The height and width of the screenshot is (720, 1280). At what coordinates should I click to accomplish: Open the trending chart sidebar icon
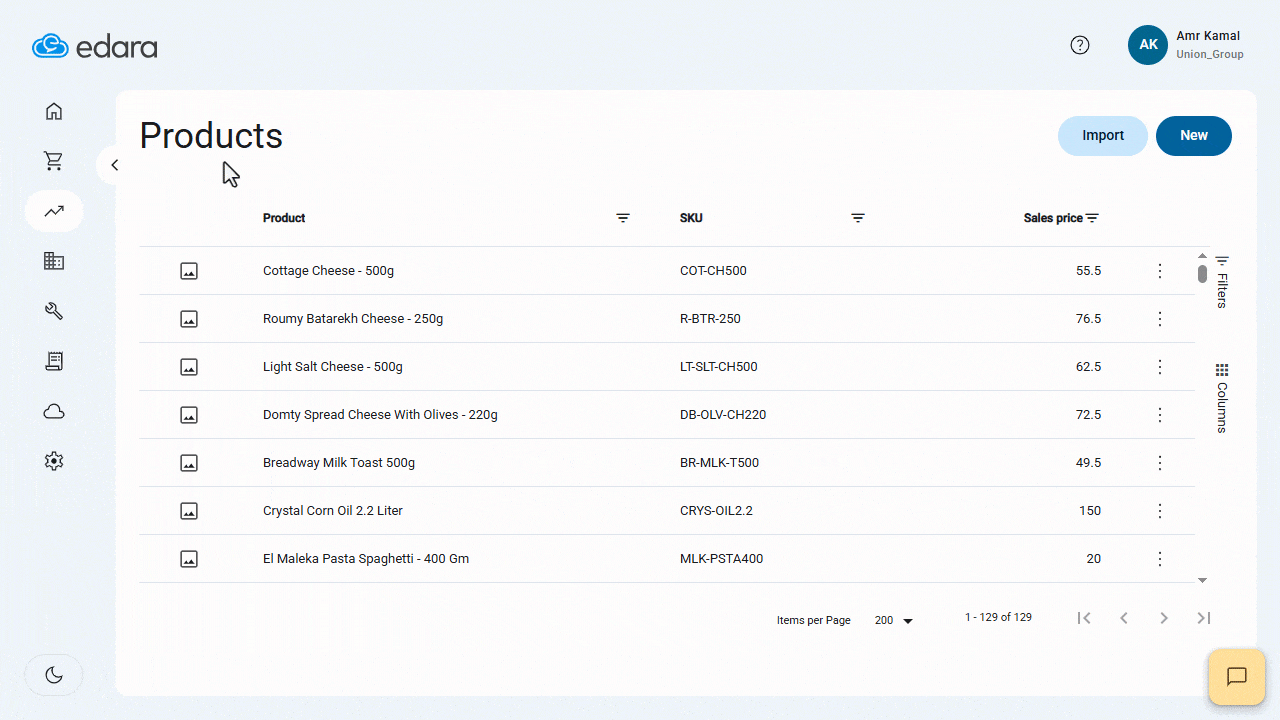54,211
